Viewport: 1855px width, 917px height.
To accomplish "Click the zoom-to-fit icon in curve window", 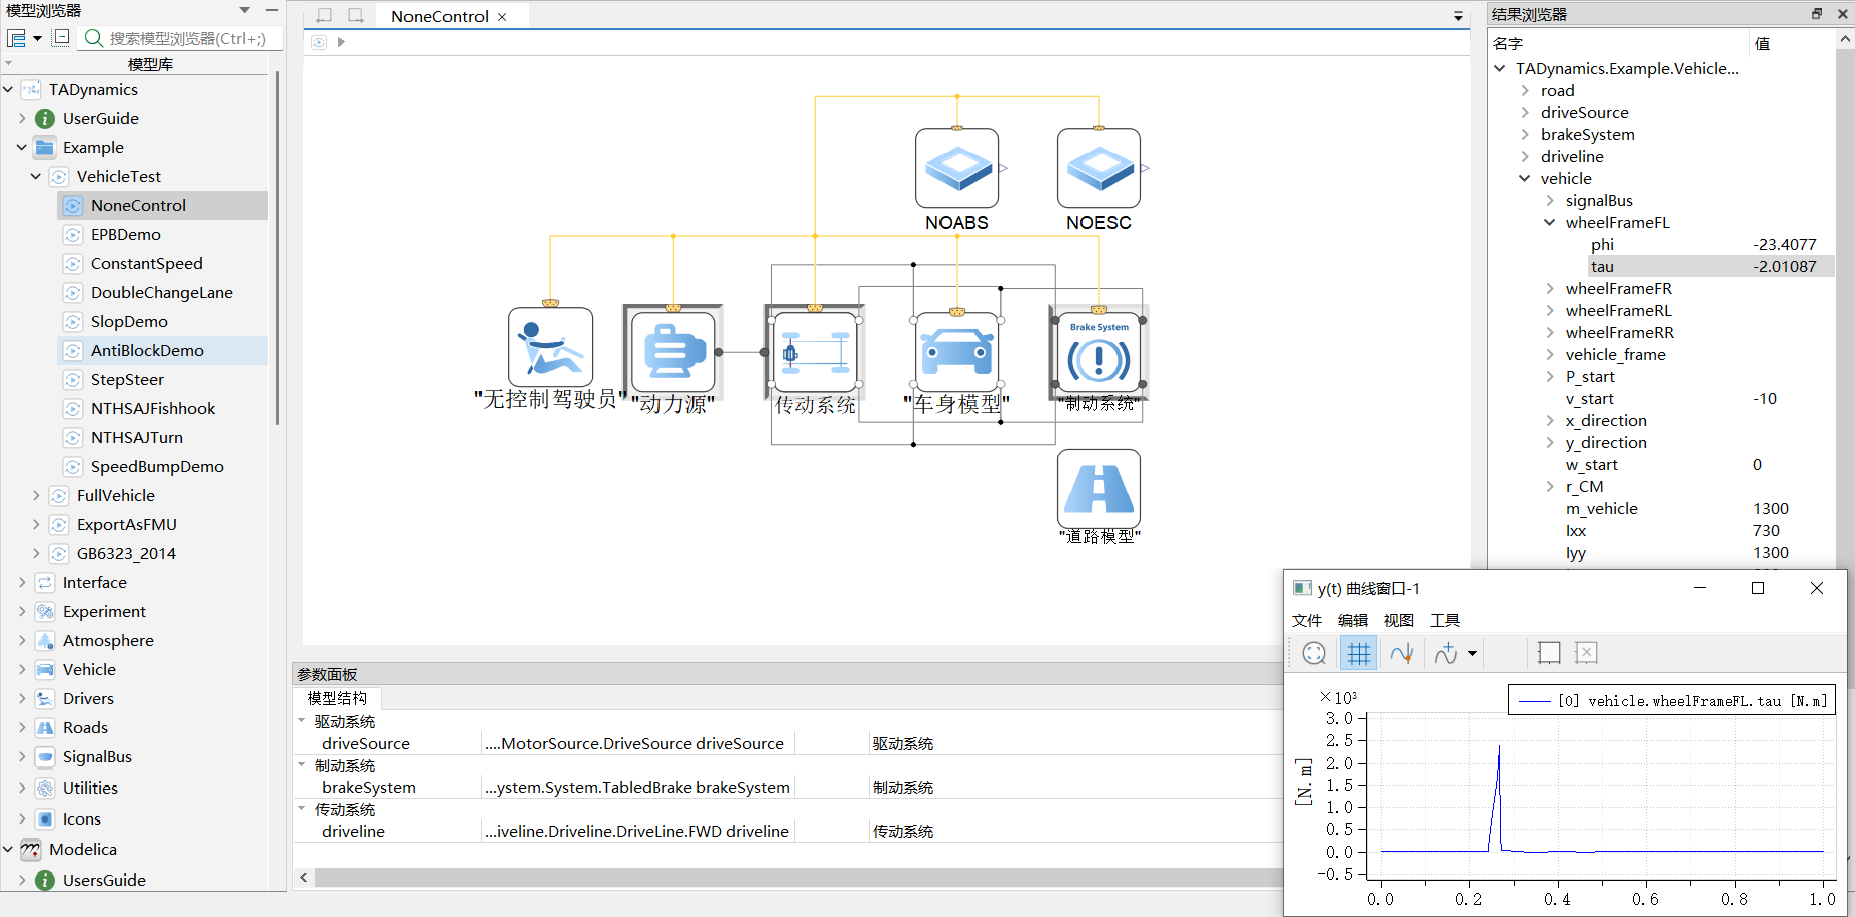I will click(1314, 653).
